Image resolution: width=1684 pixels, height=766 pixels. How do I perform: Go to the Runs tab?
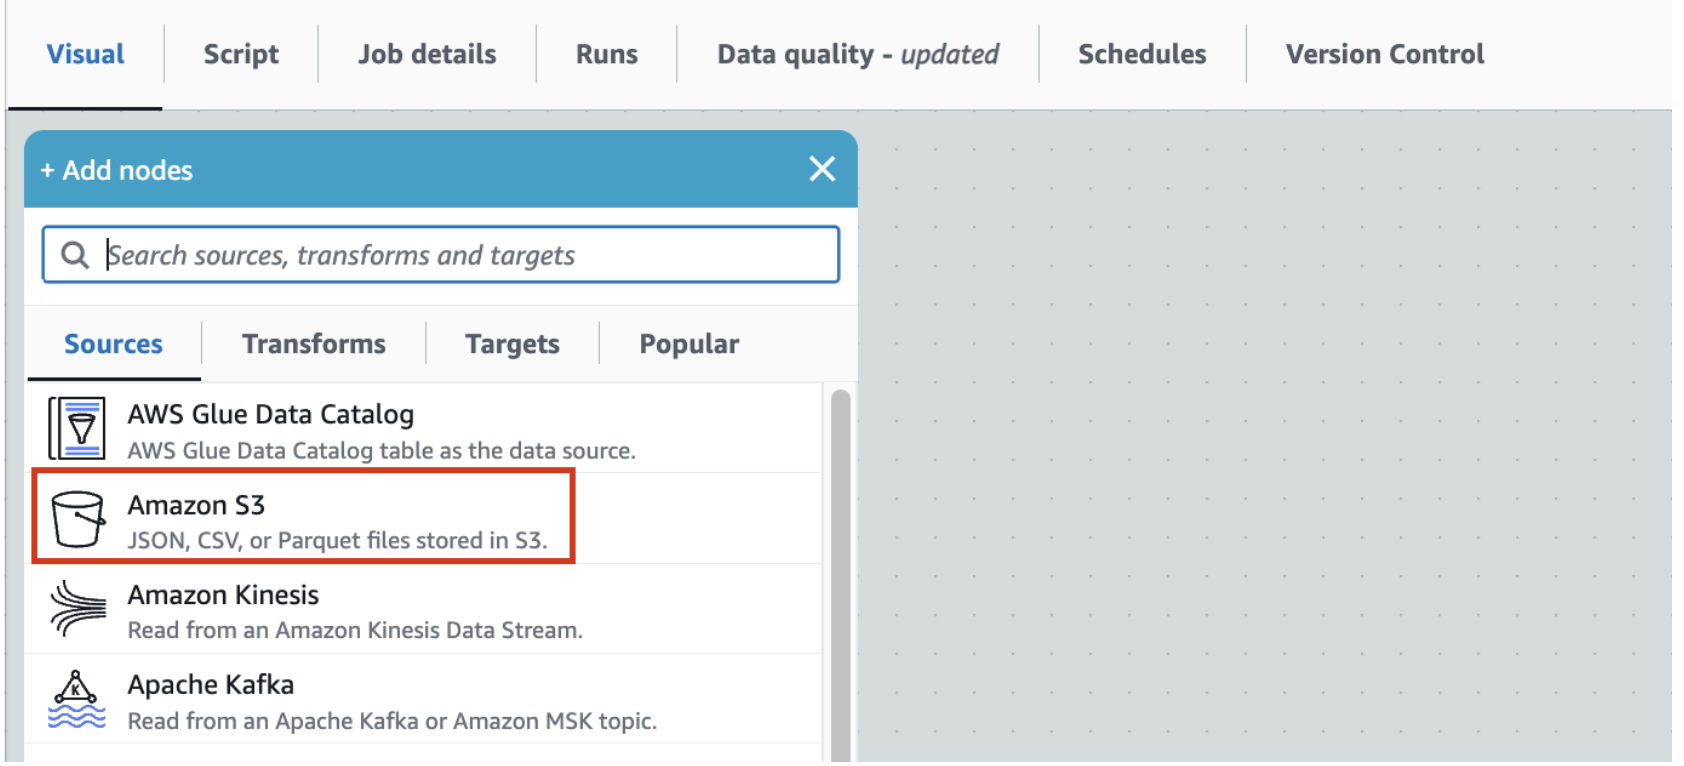(607, 54)
